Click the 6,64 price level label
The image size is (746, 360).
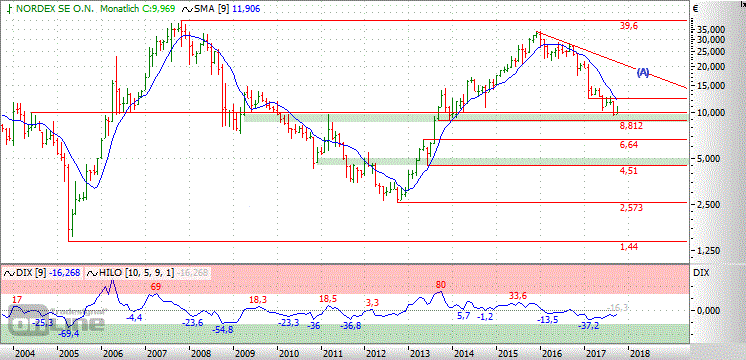pos(628,145)
